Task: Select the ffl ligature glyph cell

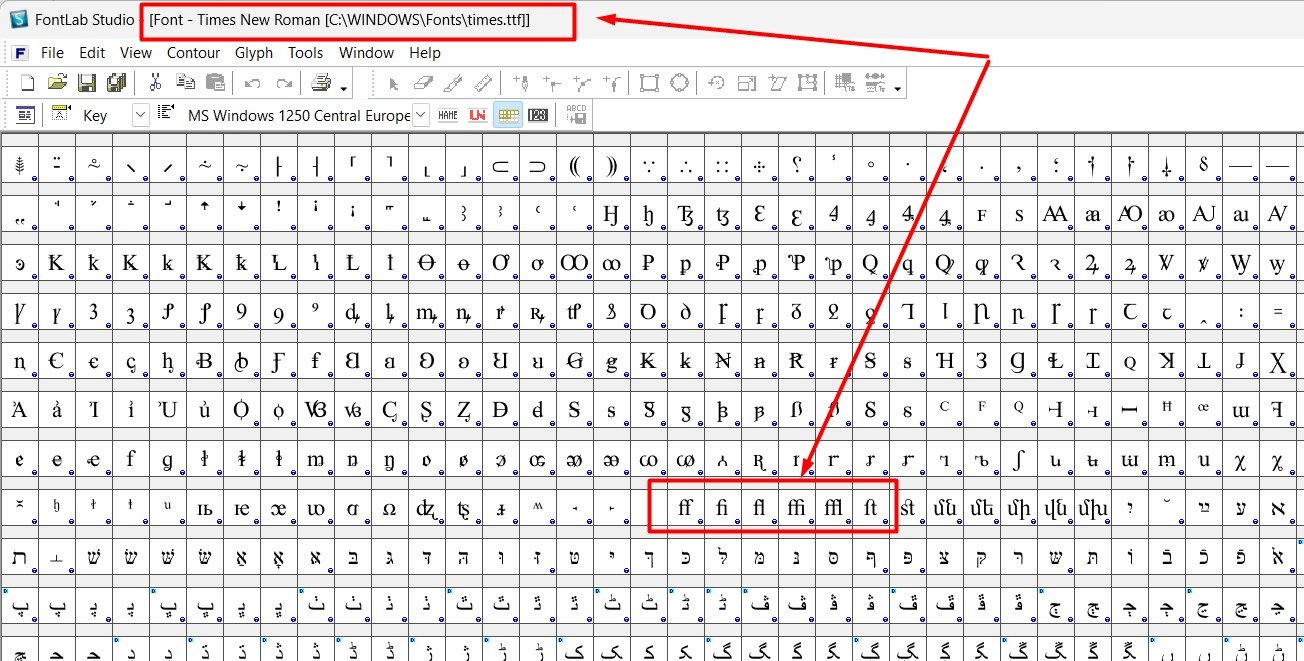Action: click(x=833, y=508)
